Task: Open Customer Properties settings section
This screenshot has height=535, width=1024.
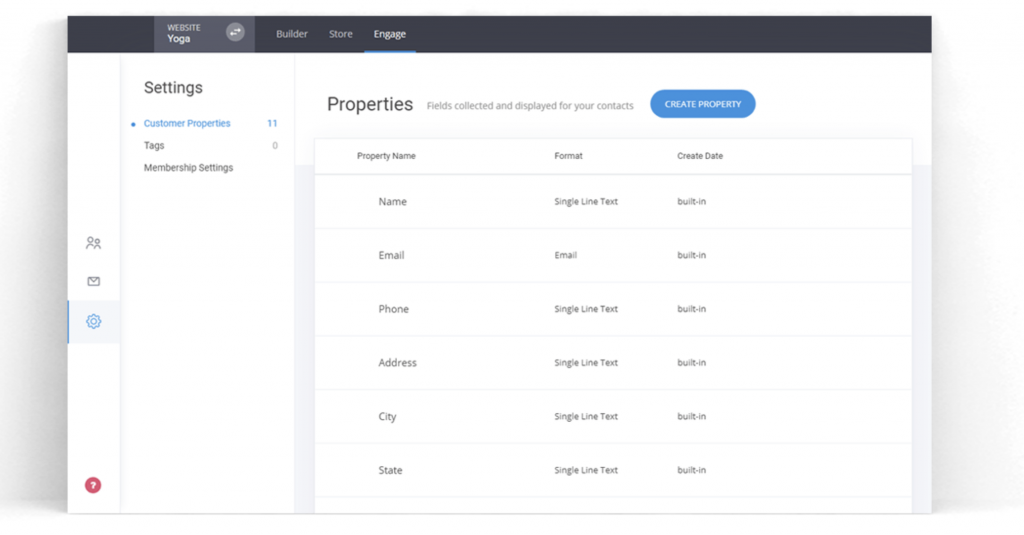Action: [187, 124]
